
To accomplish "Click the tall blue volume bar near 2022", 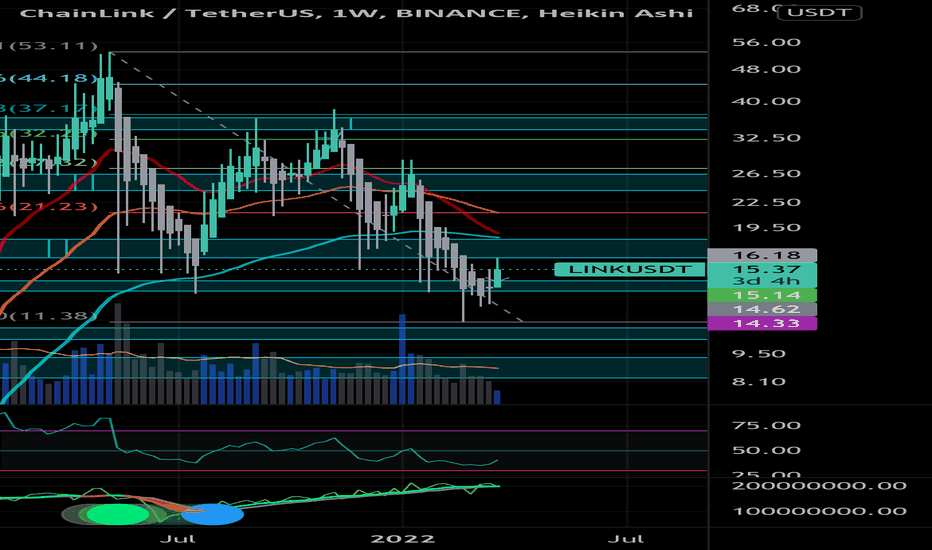I will [402, 359].
